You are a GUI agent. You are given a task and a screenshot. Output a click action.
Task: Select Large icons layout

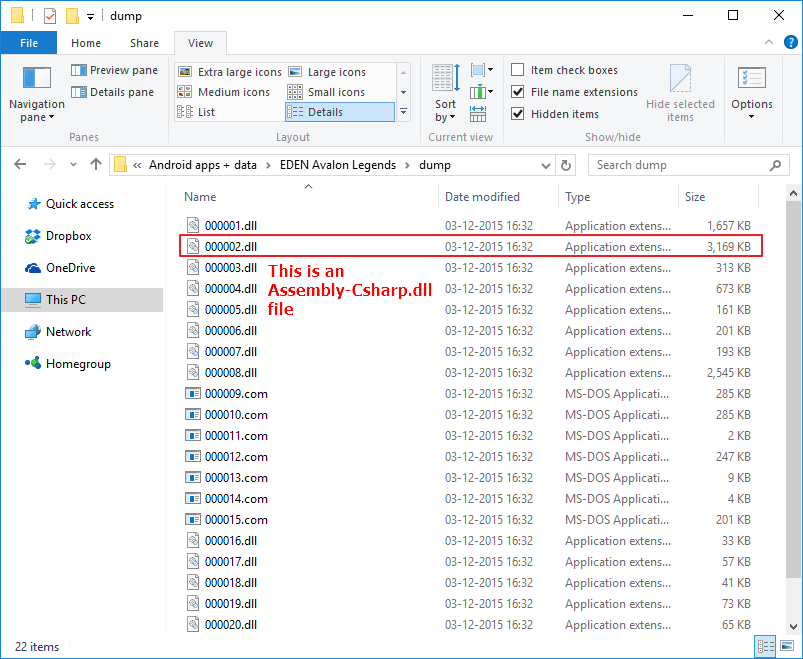click(327, 72)
